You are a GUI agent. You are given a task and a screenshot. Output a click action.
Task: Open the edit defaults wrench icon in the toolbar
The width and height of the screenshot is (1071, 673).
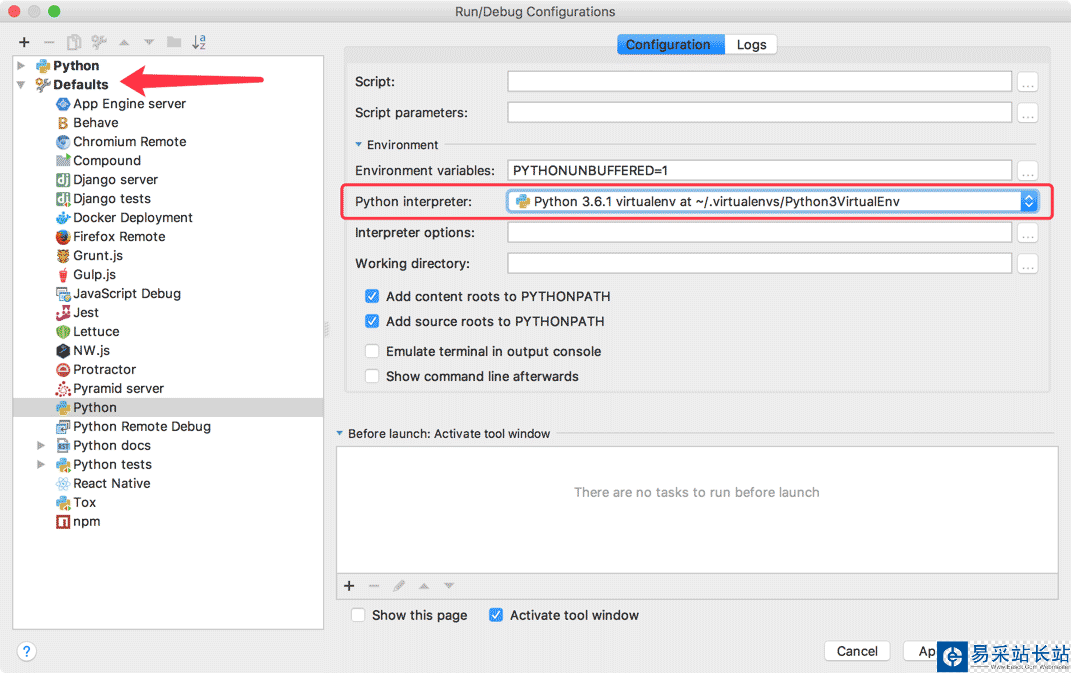point(99,42)
